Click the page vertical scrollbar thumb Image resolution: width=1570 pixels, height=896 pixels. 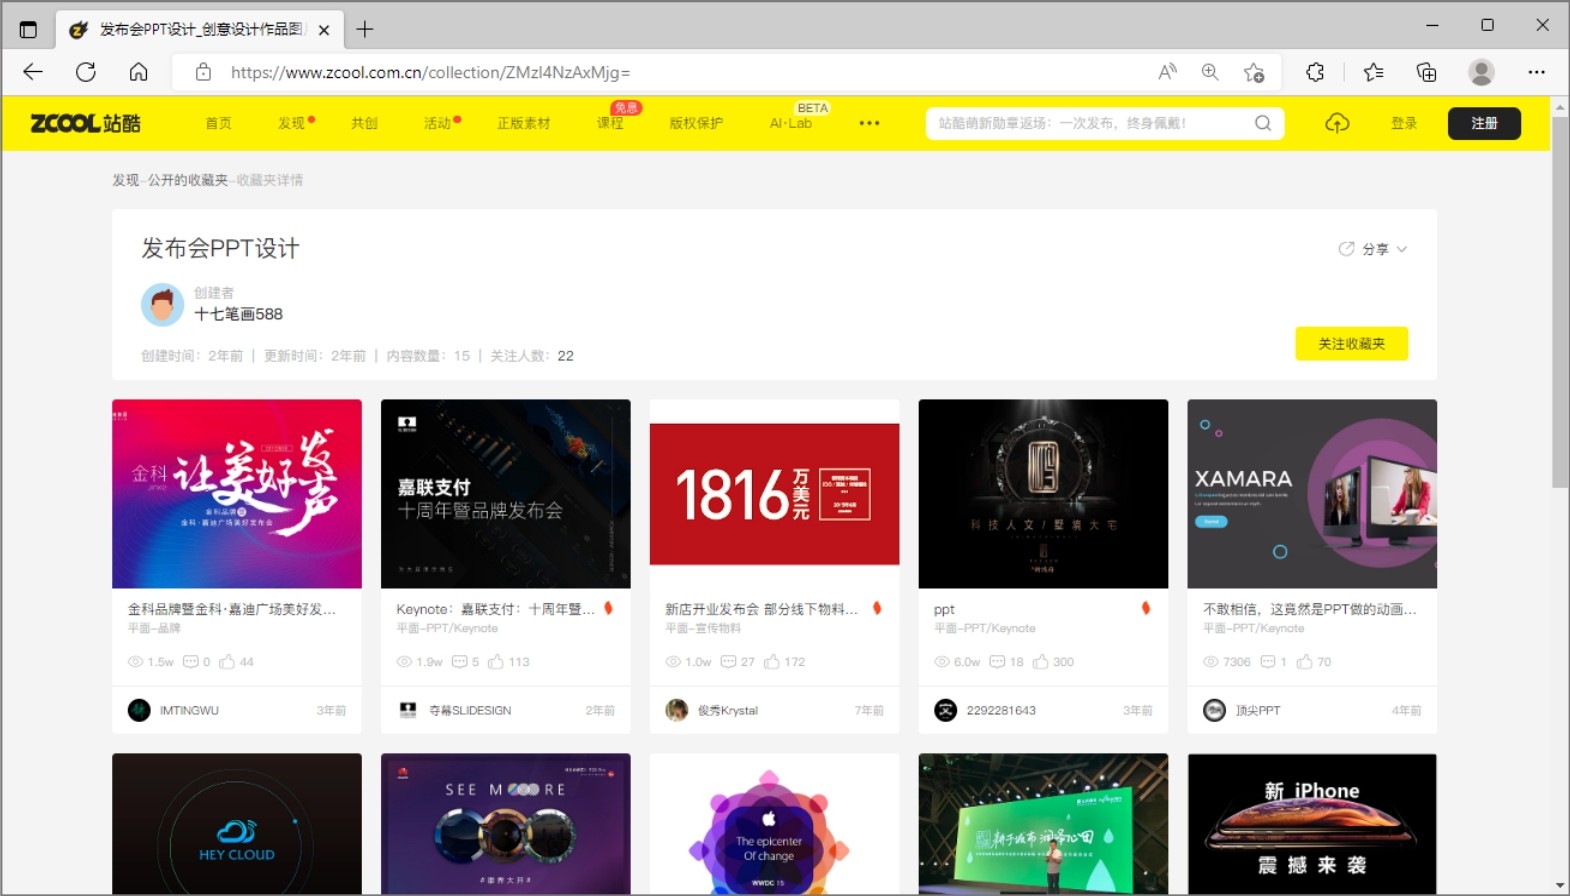click(x=1560, y=302)
